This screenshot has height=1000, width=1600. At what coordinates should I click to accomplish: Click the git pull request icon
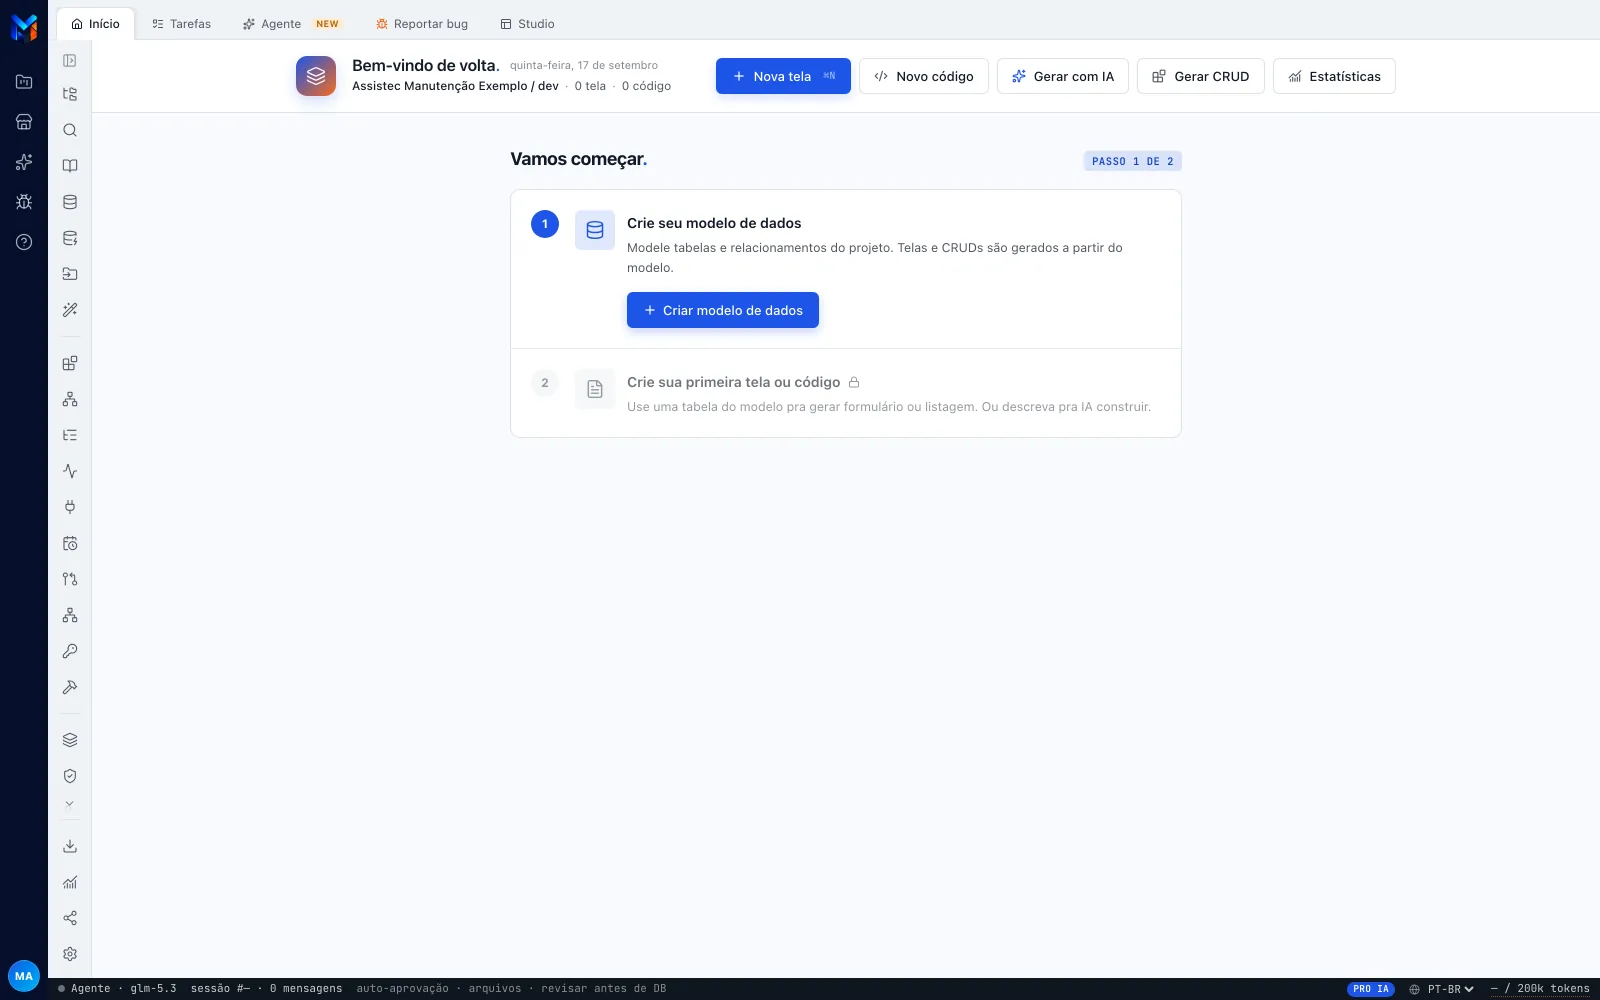(x=70, y=579)
